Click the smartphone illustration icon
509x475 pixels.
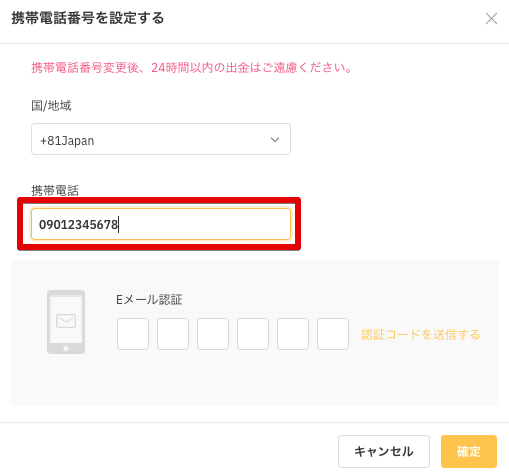click(x=66, y=322)
